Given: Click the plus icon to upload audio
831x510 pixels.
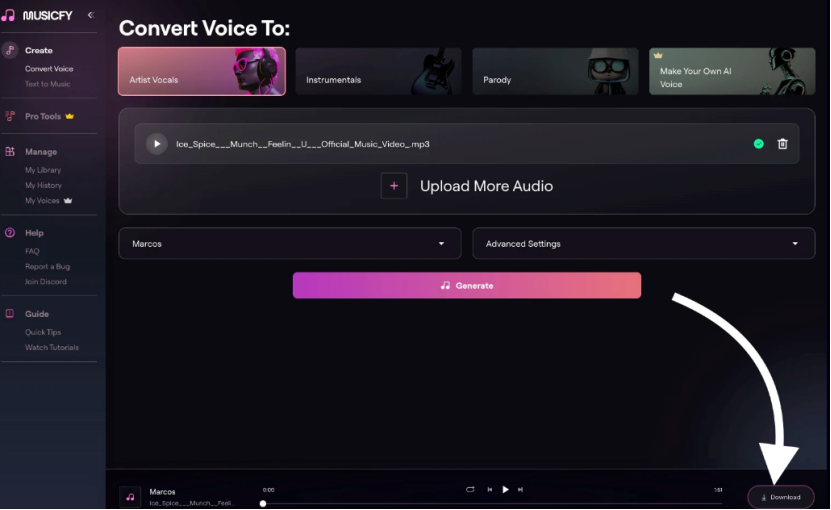Looking at the screenshot, I should coord(394,186).
